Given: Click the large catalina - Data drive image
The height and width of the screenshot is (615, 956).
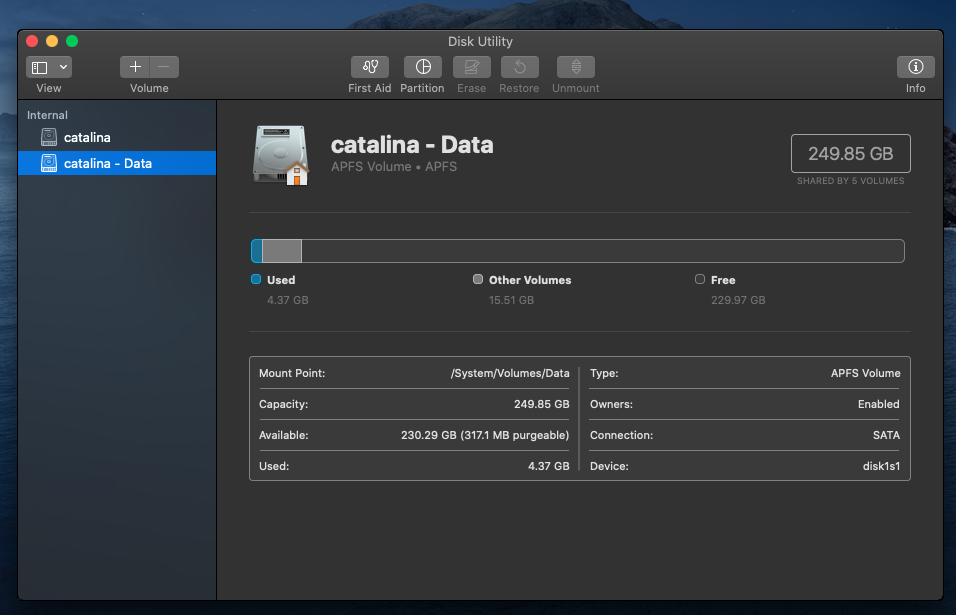Looking at the screenshot, I should [x=281, y=155].
